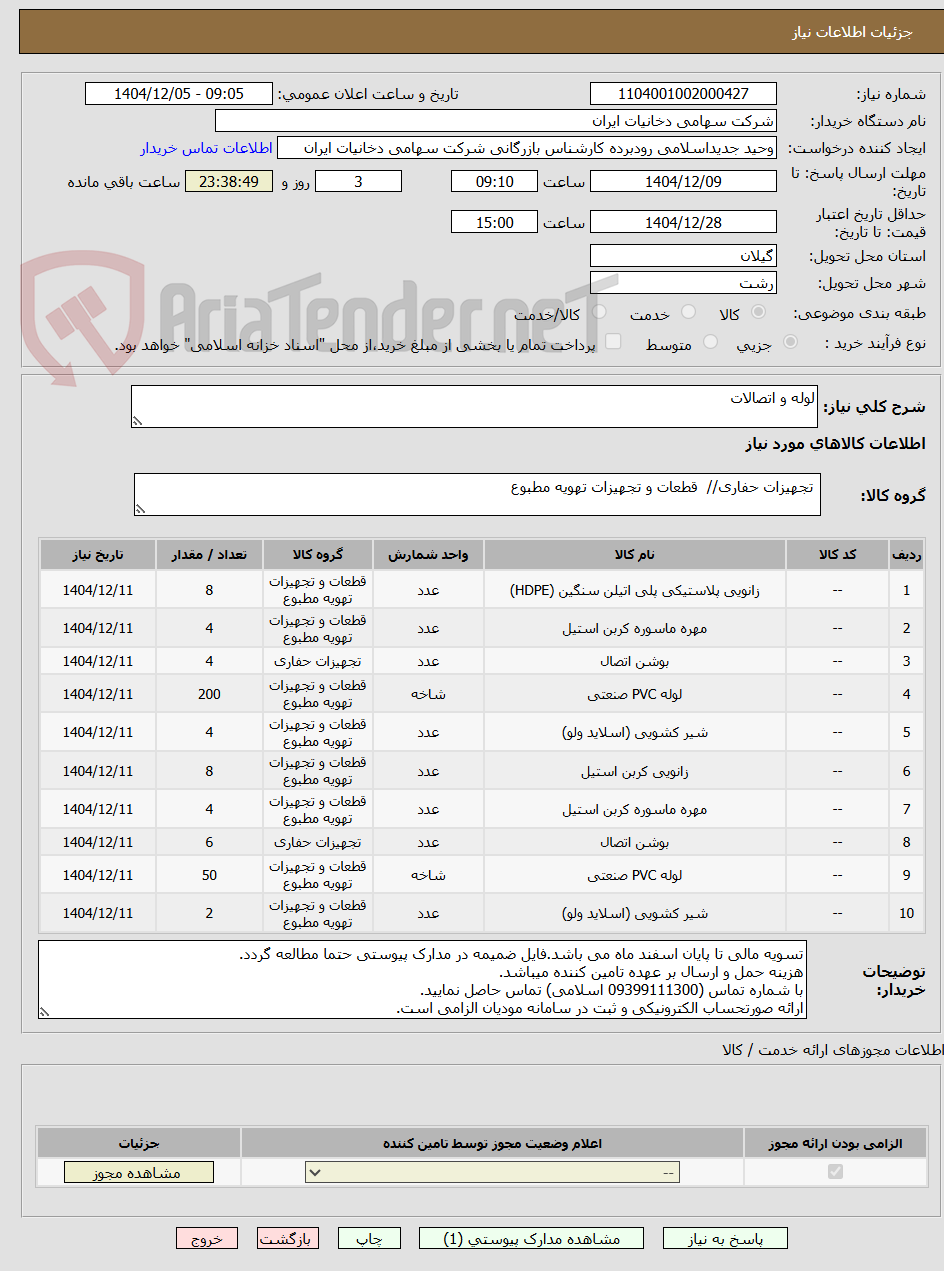Viewport: 944px width, 1271px height.
Task: Open اطلاعات تماس خریدار link
Action: [206, 148]
